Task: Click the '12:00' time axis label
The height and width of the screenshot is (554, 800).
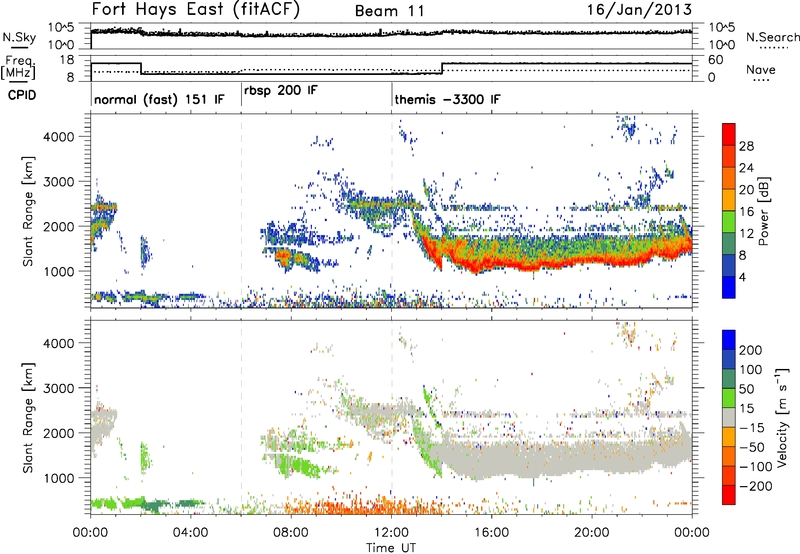Action: point(391,533)
